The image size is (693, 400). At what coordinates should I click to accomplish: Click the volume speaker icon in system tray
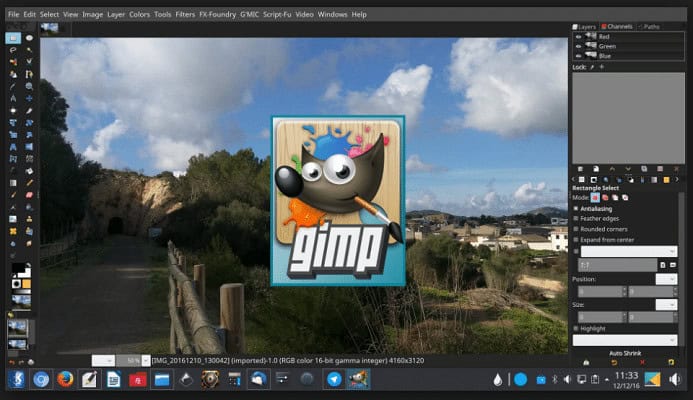(567, 379)
